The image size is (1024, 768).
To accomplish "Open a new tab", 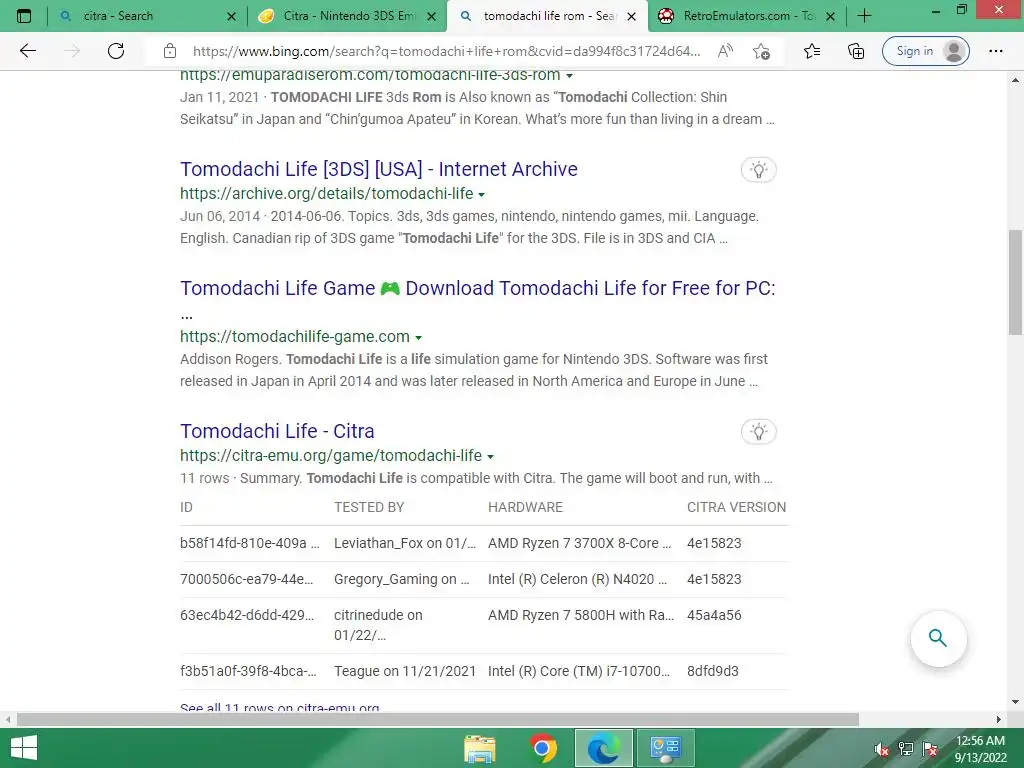I will tap(864, 16).
